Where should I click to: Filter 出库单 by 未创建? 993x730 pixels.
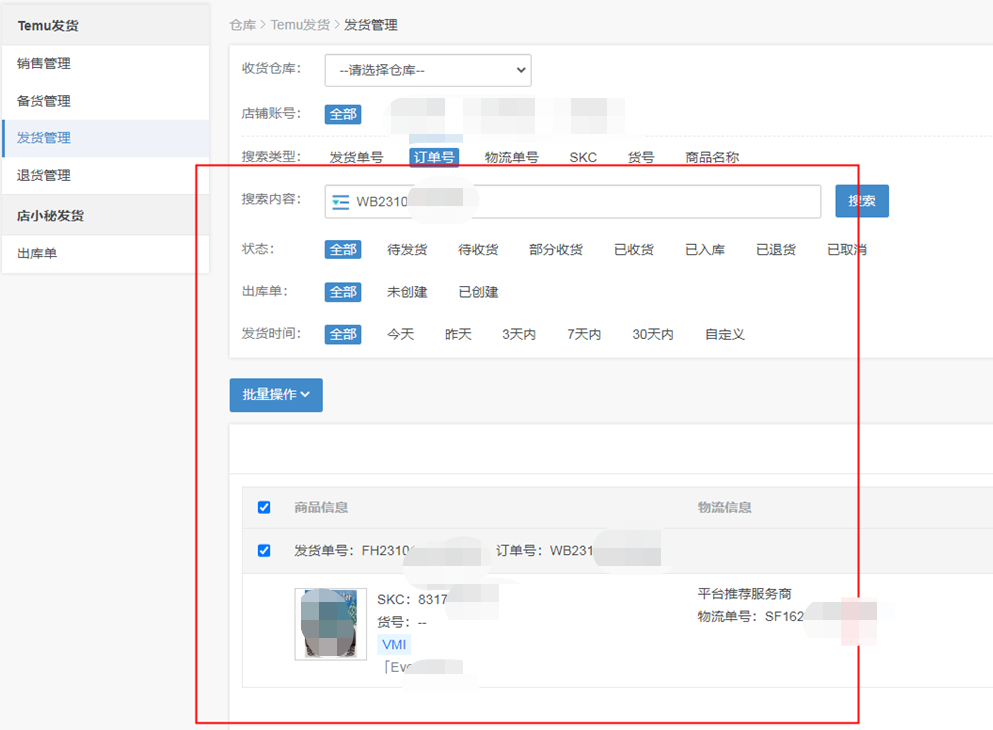[407, 293]
